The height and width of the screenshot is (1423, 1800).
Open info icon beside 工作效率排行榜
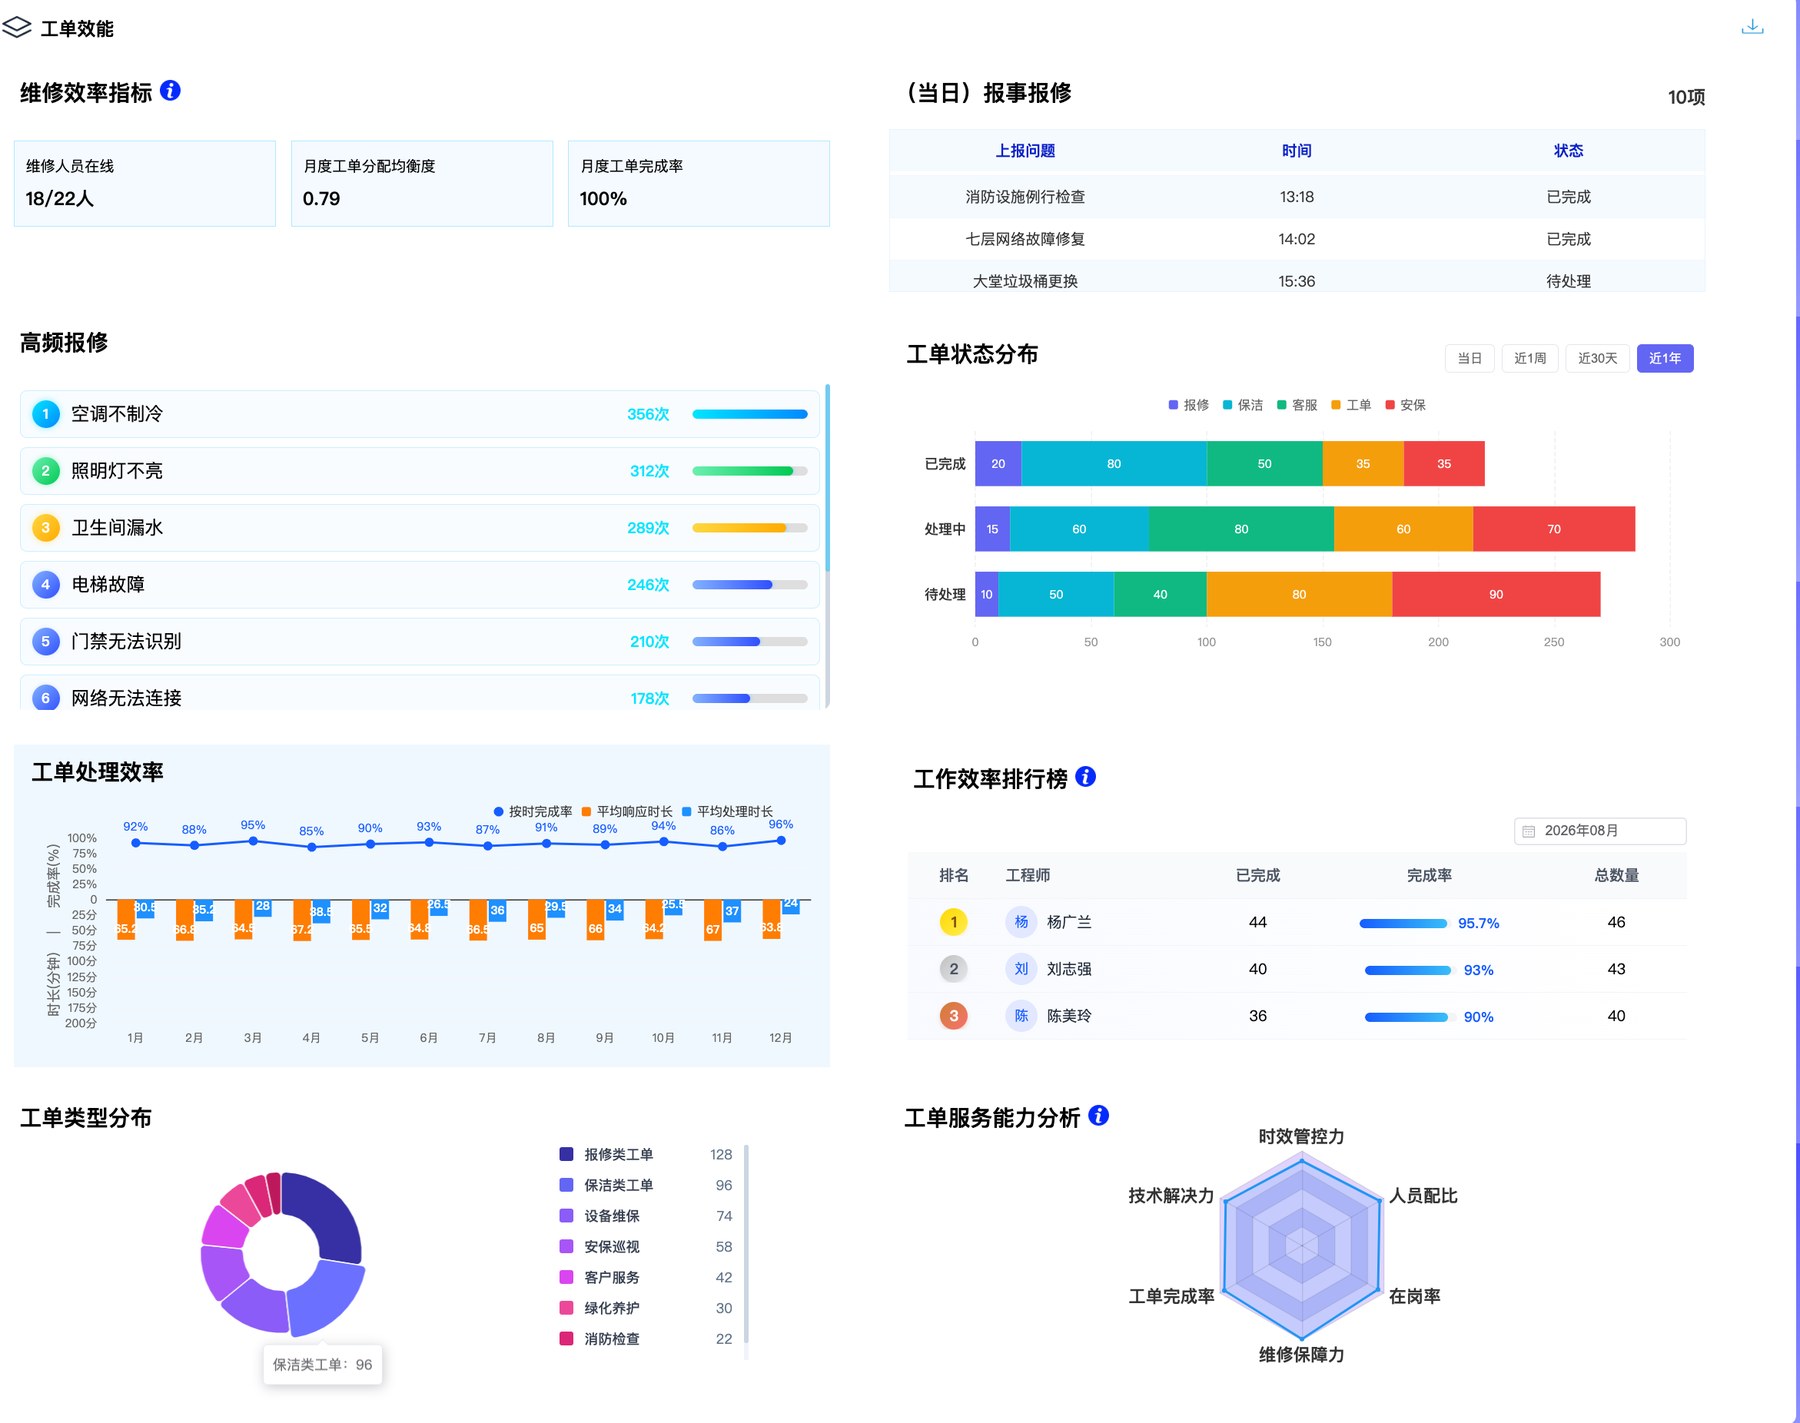tap(1086, 777)
